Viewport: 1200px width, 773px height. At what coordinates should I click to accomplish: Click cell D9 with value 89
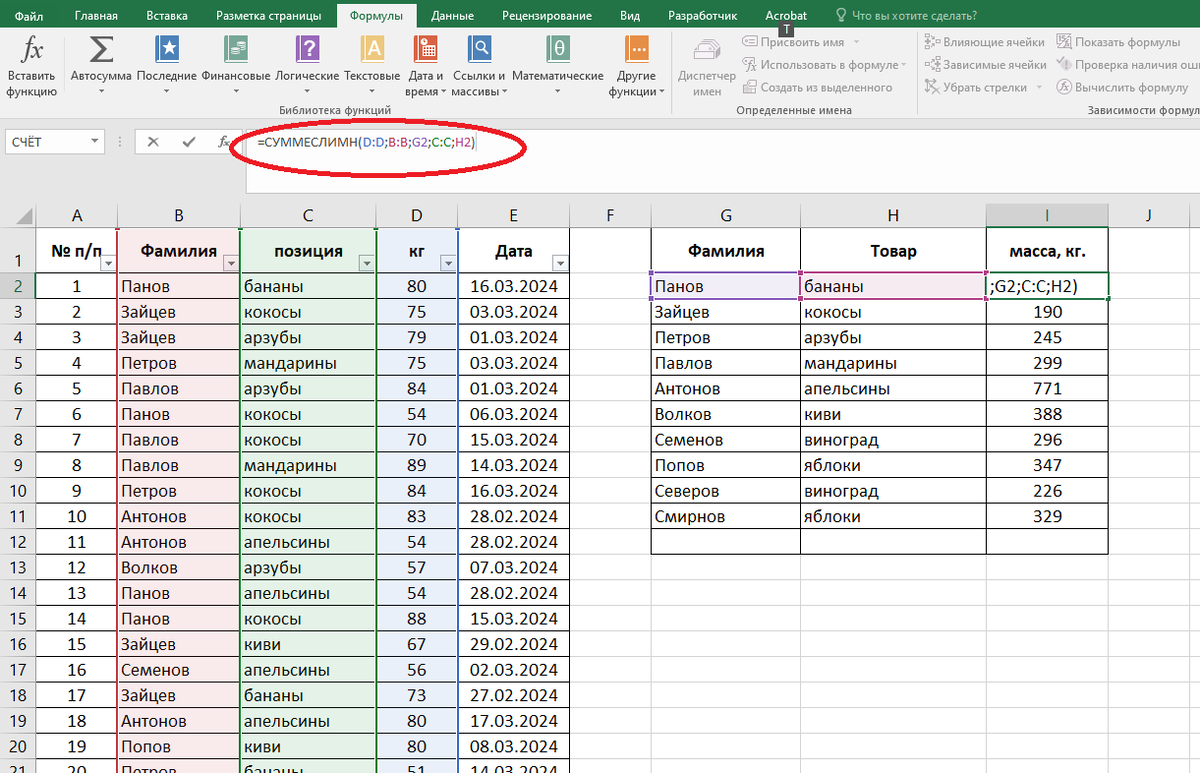pyautogui.click(x=417, y=465)
